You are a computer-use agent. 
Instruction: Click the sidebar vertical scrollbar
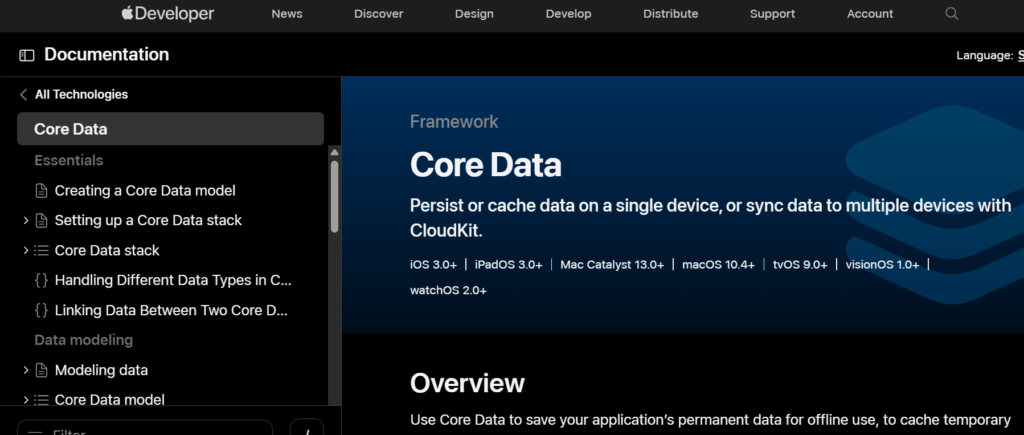click(x=334, y=200)
